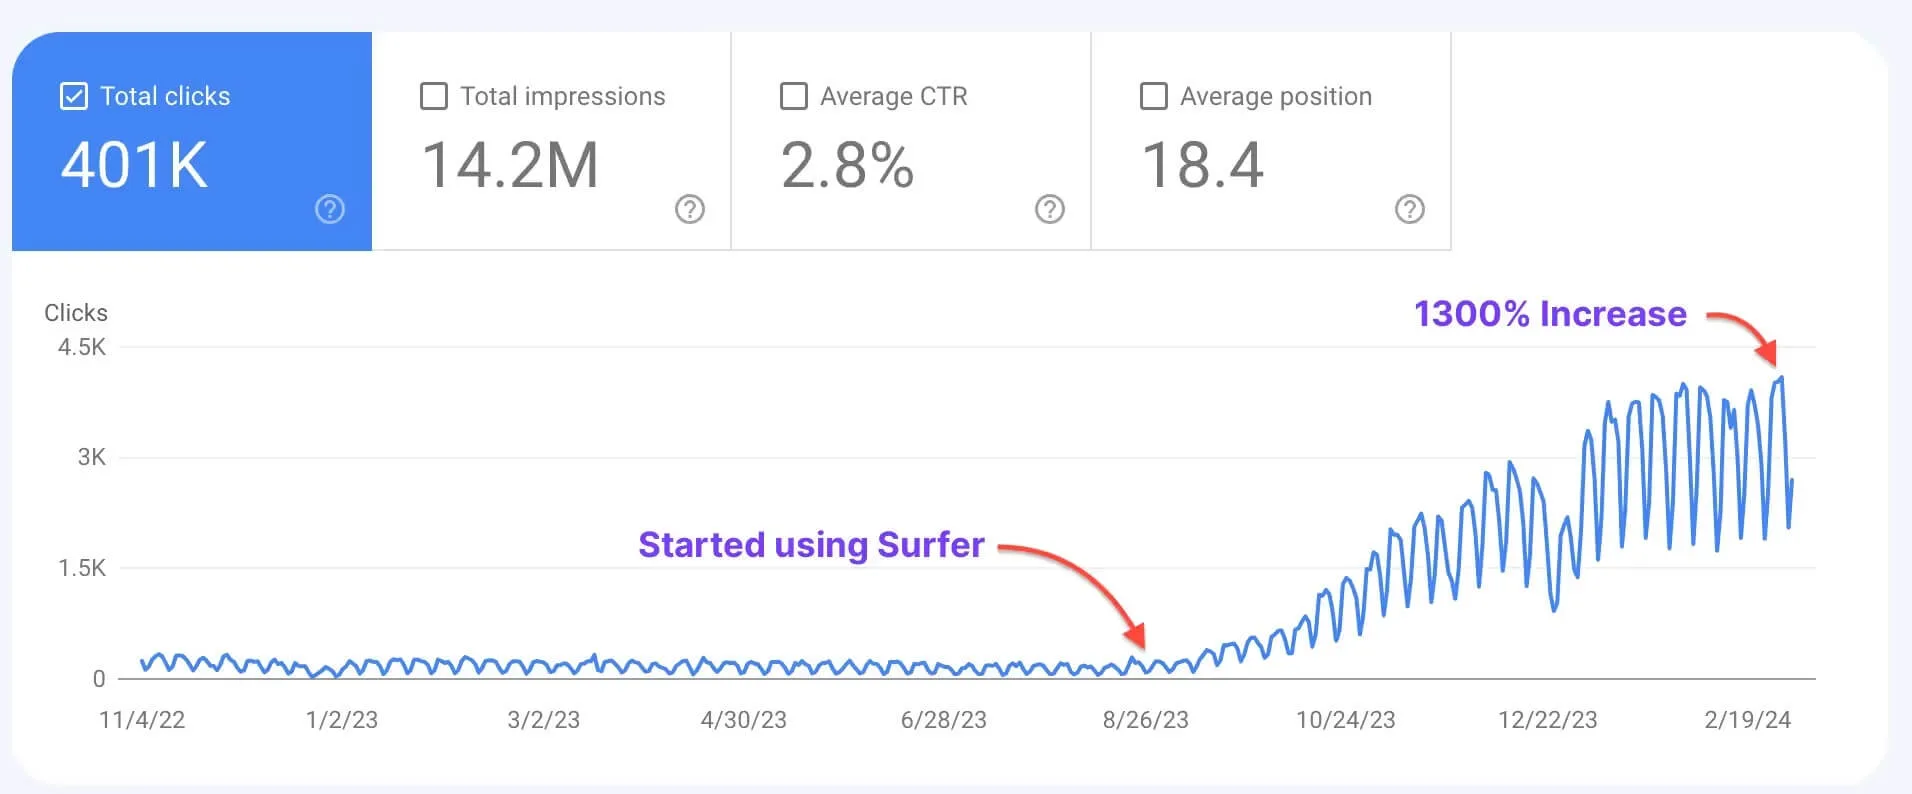Click the 11/4/22 date axis label
Image resolution: width=1912 pixels, height=794 pixels.
click(x=142, y=720)
